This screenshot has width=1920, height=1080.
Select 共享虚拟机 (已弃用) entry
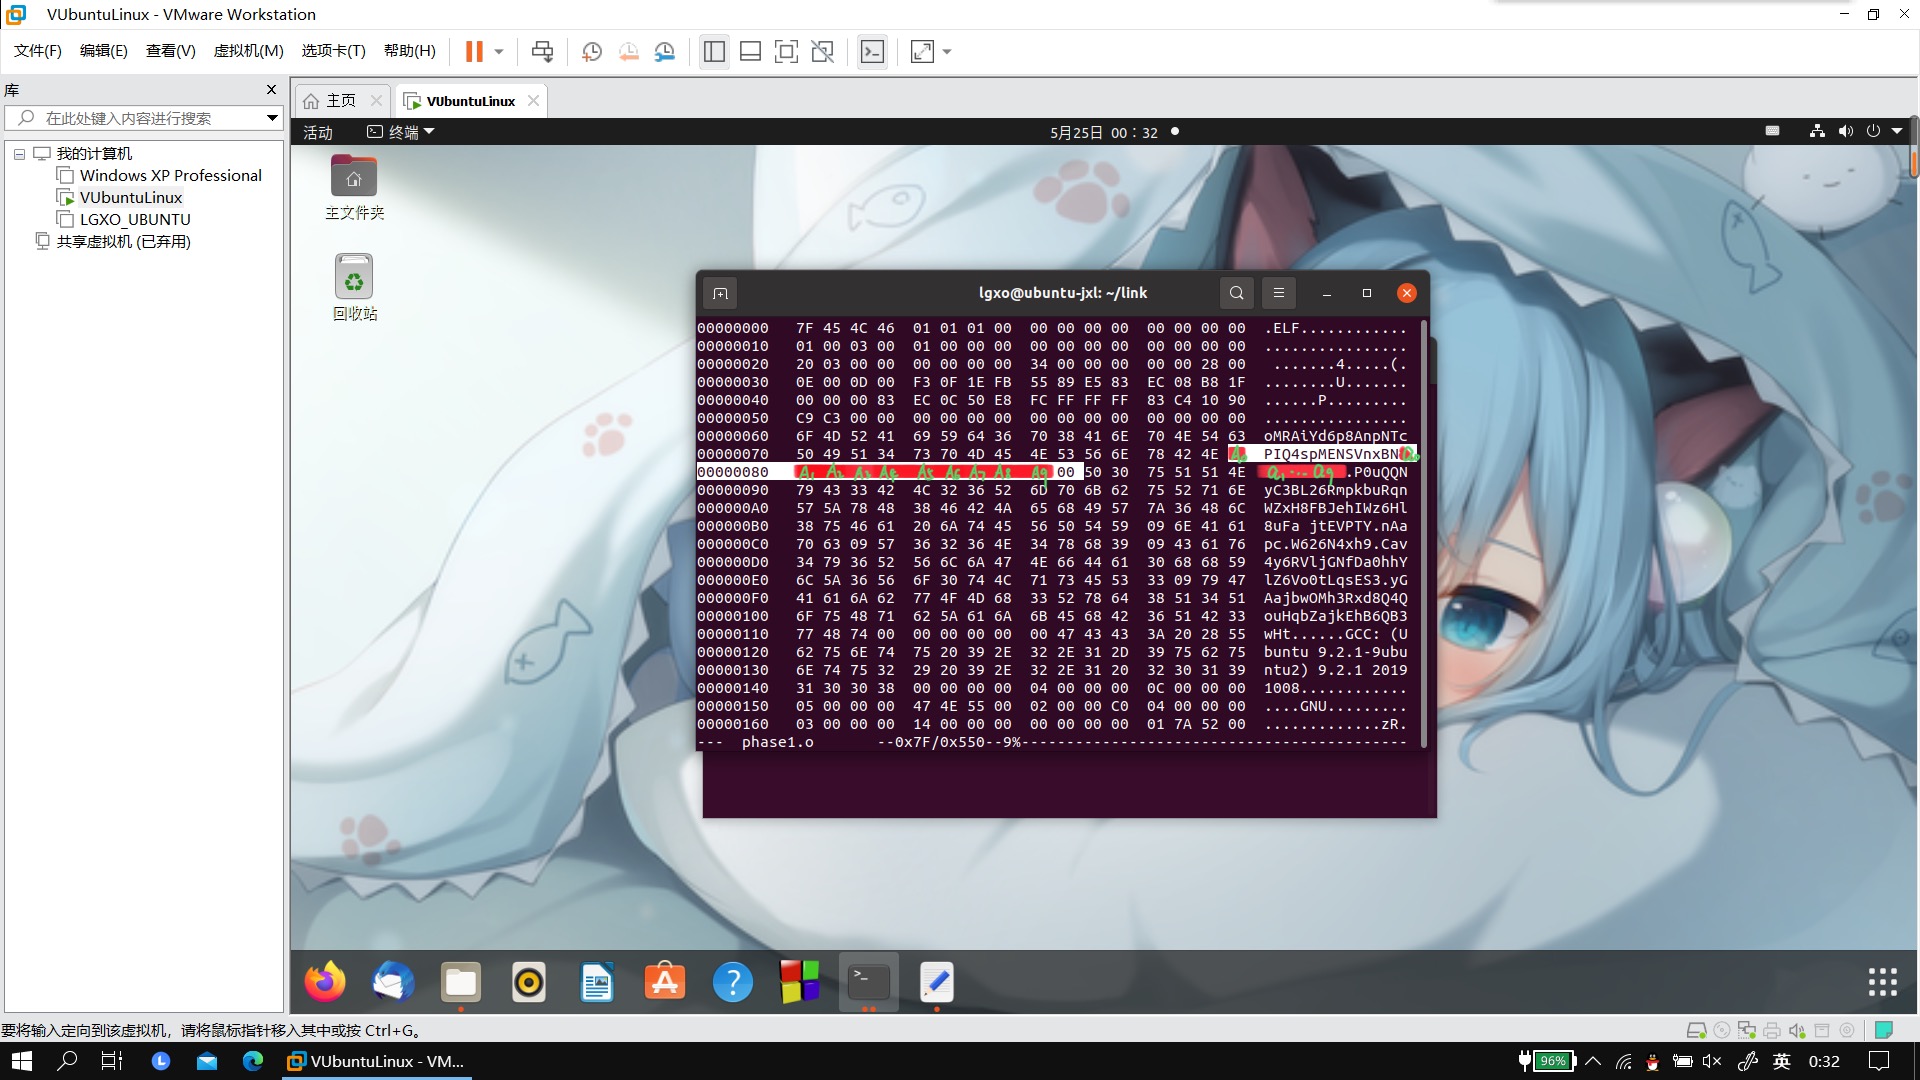coord(122,242)
